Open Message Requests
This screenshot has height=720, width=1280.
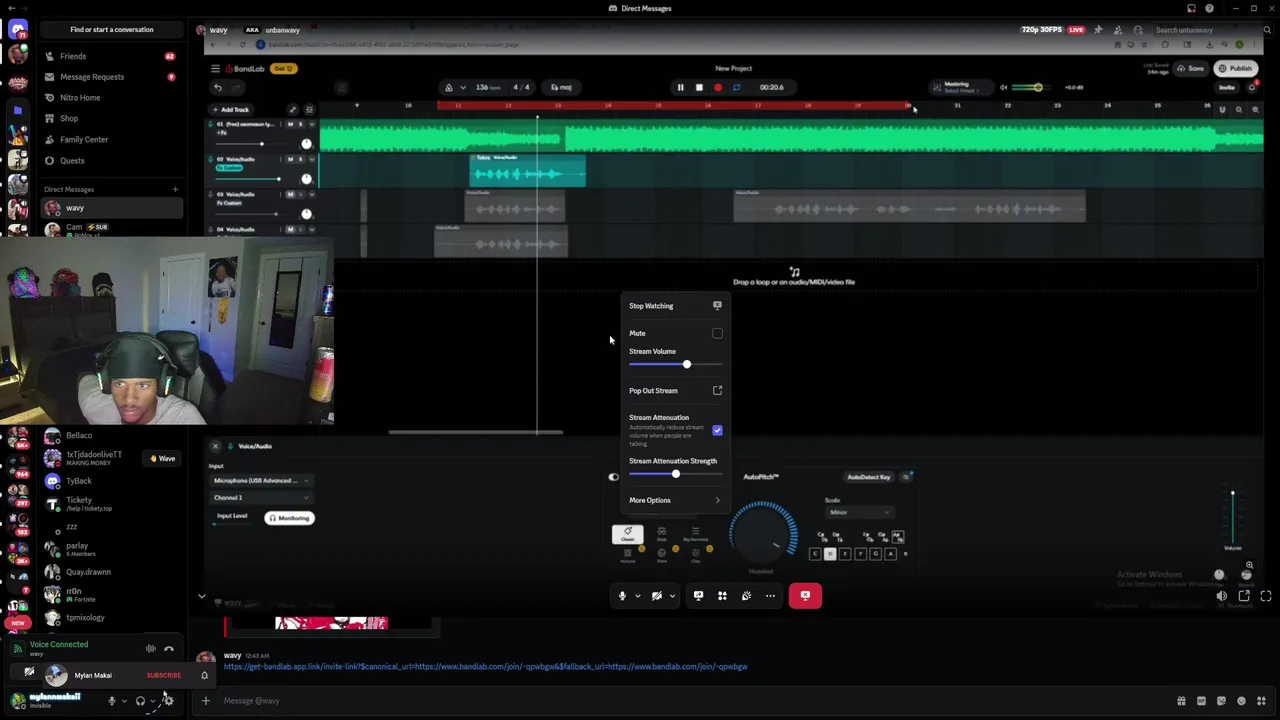112,77
